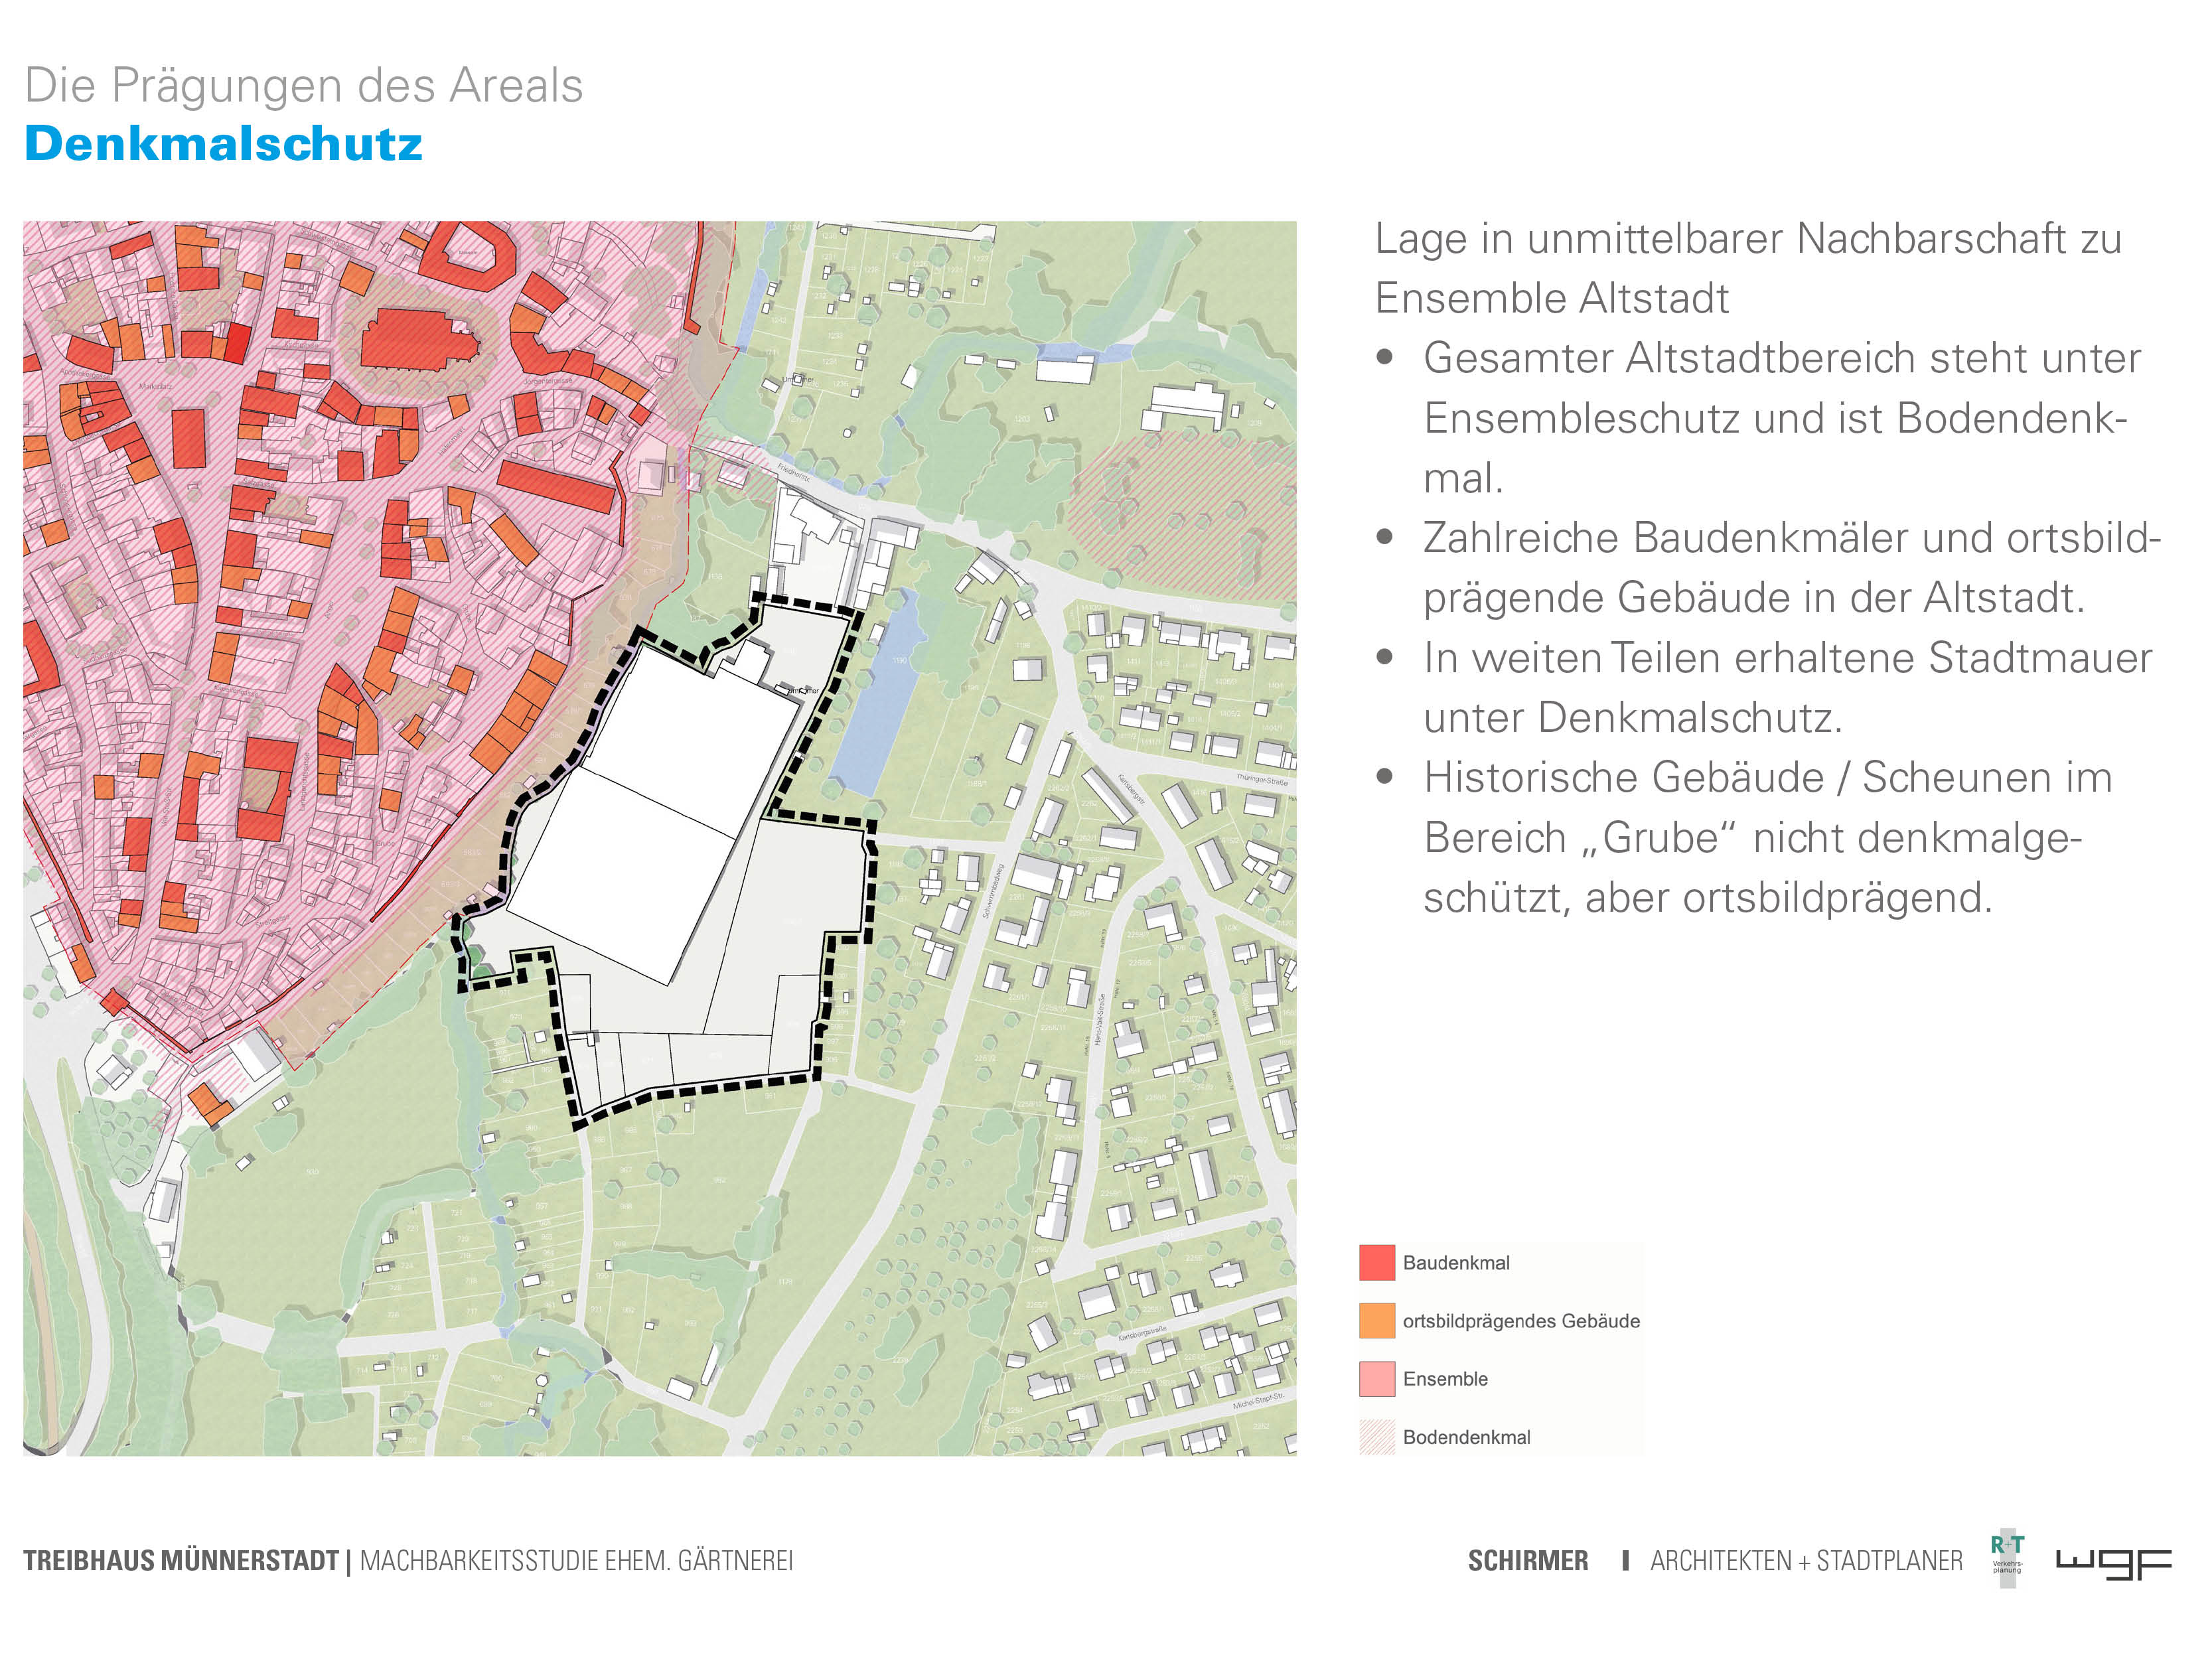Click the pink Ensemble legend swatch
This screenshot has height=1659, width=2212.
[x=1376, y=1379]
